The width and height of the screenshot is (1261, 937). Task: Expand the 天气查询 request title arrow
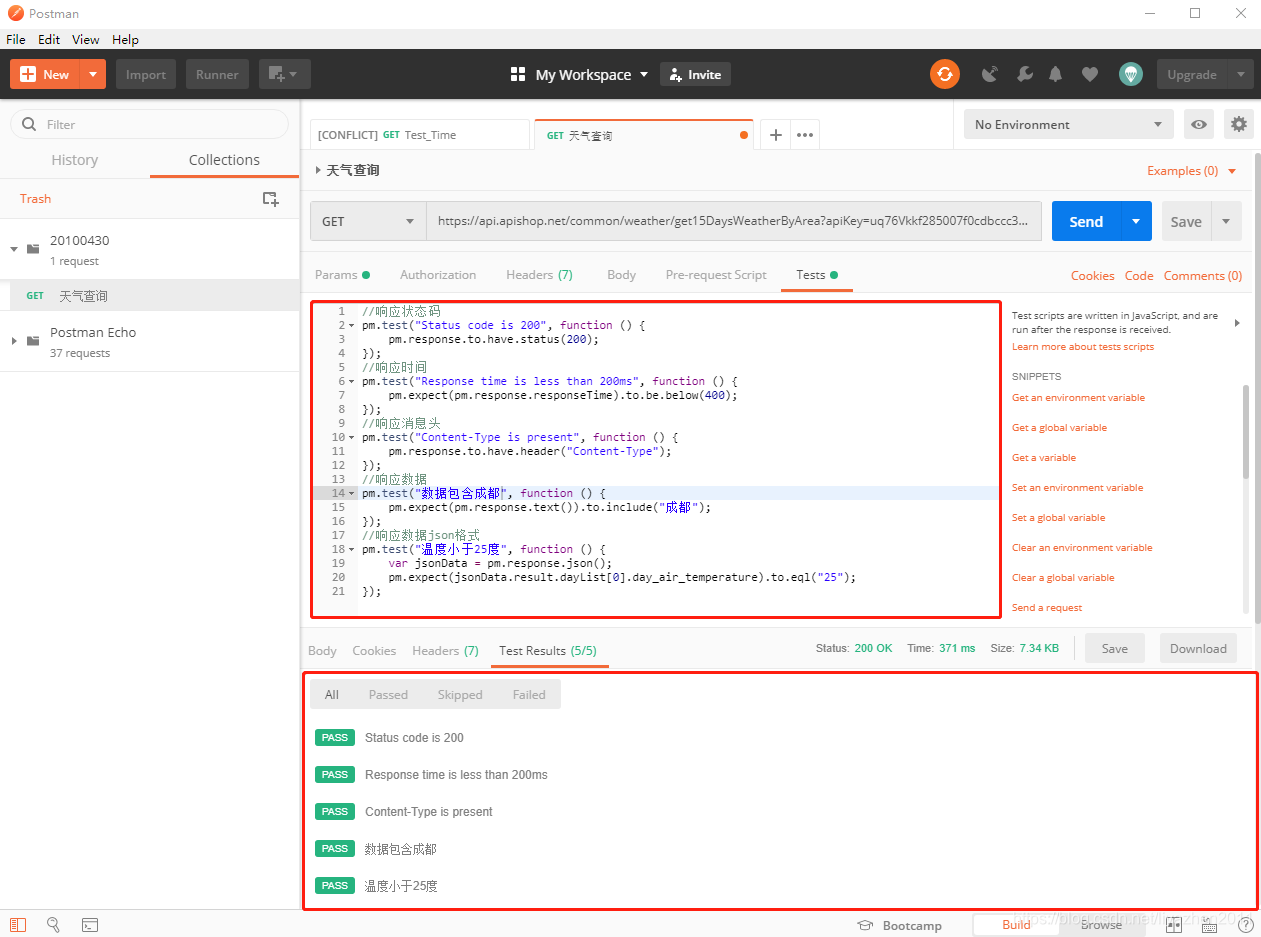pos(318,171)
